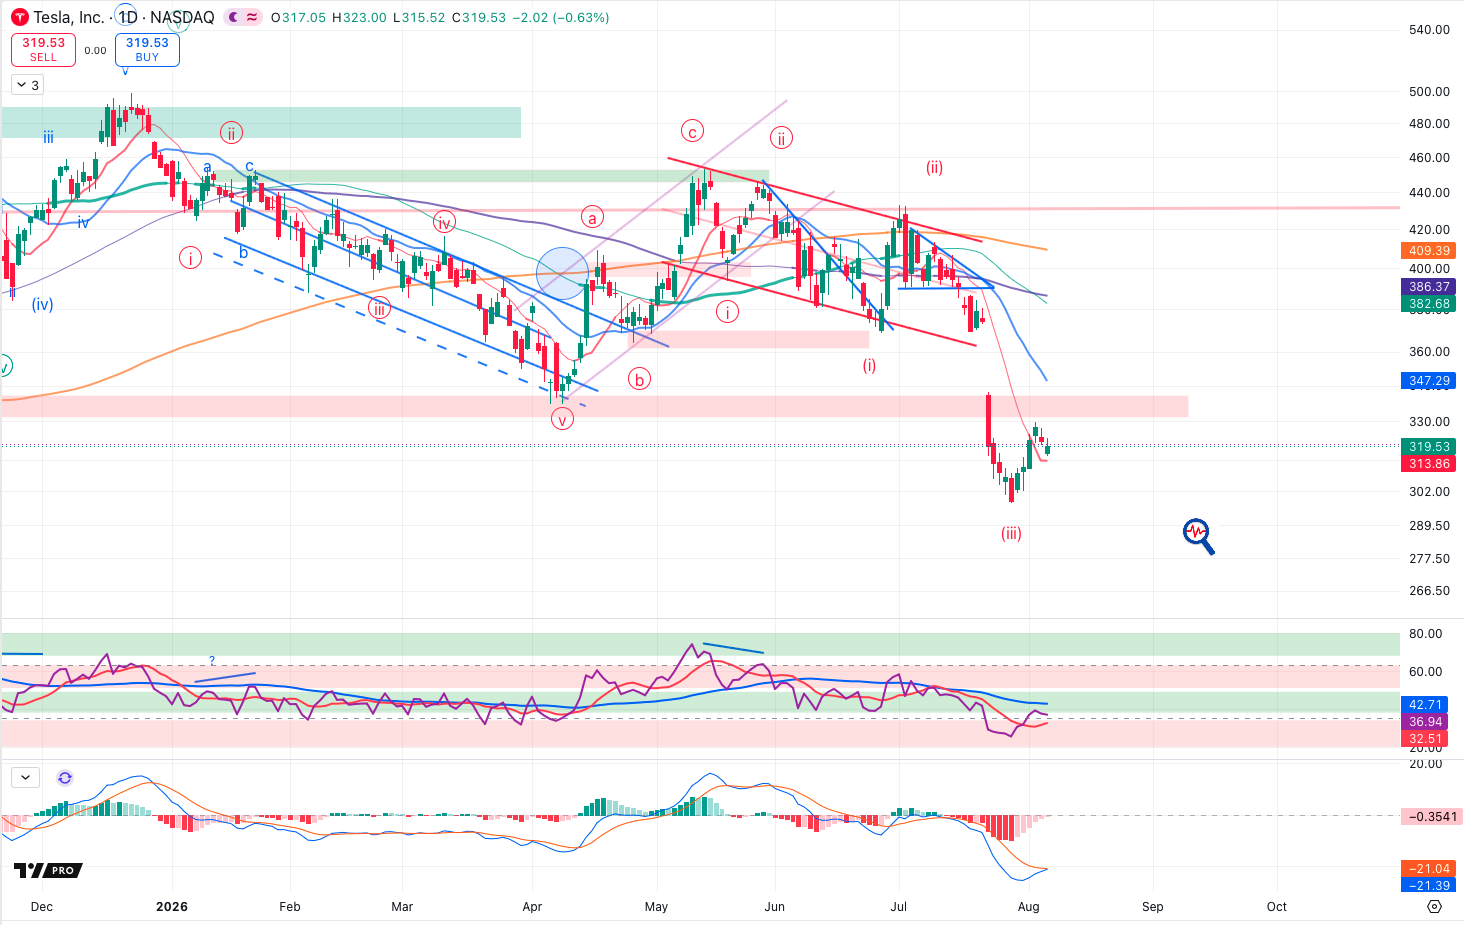Expand the MACD pane legend chevron
Screen dimensions: 1464x925
pos(24,777)
